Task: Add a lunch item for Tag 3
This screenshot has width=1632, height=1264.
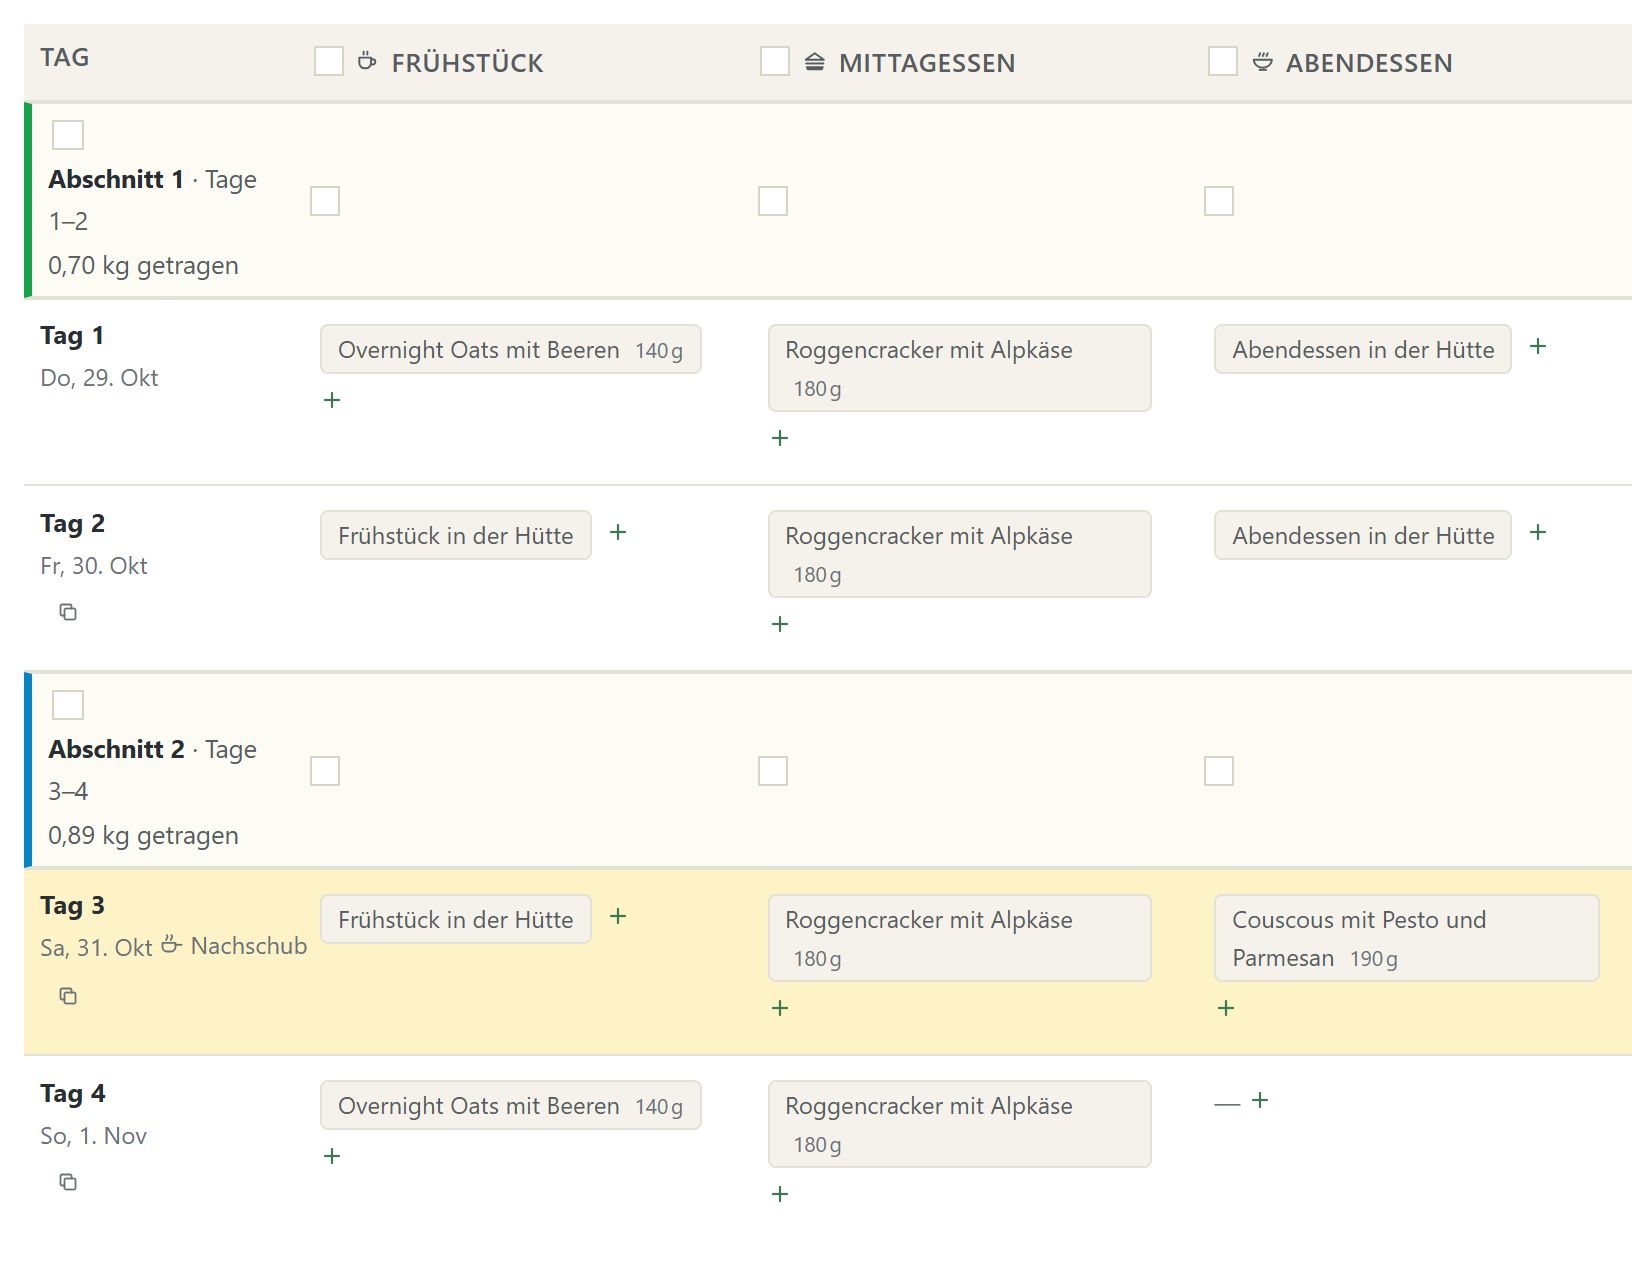Action: [x=781, y=1008]
